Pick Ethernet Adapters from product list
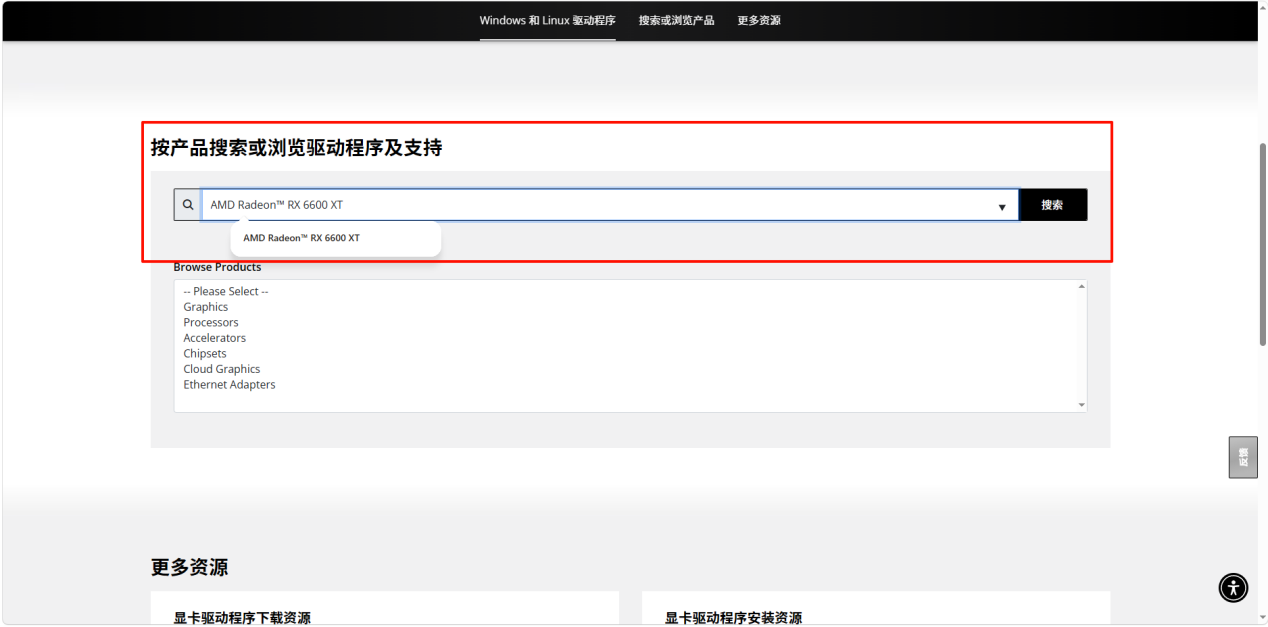 229,384
